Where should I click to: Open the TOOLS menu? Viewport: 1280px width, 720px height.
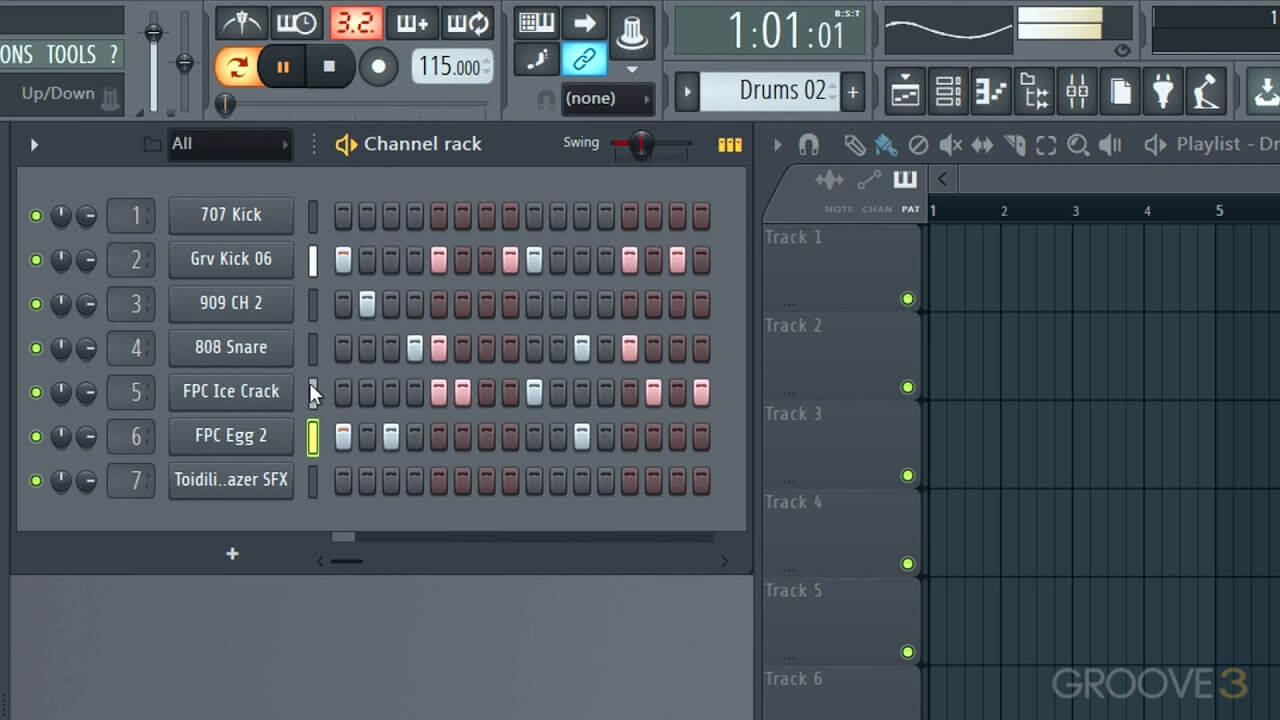point(72,54)
